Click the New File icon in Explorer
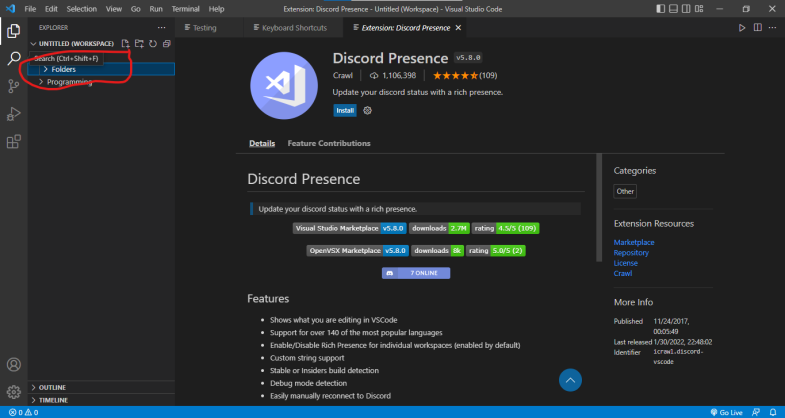 coord(126,44)
